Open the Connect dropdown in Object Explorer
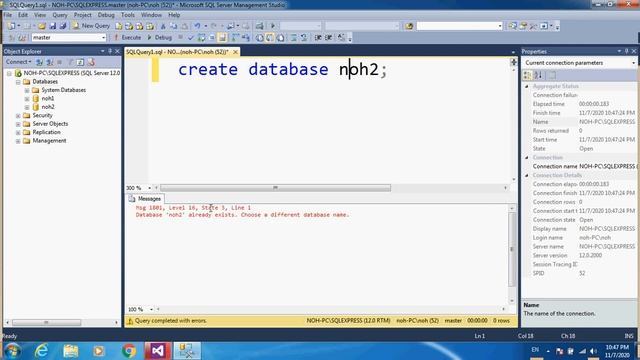This screenshot has height=360, width=640. pos(18,62)
